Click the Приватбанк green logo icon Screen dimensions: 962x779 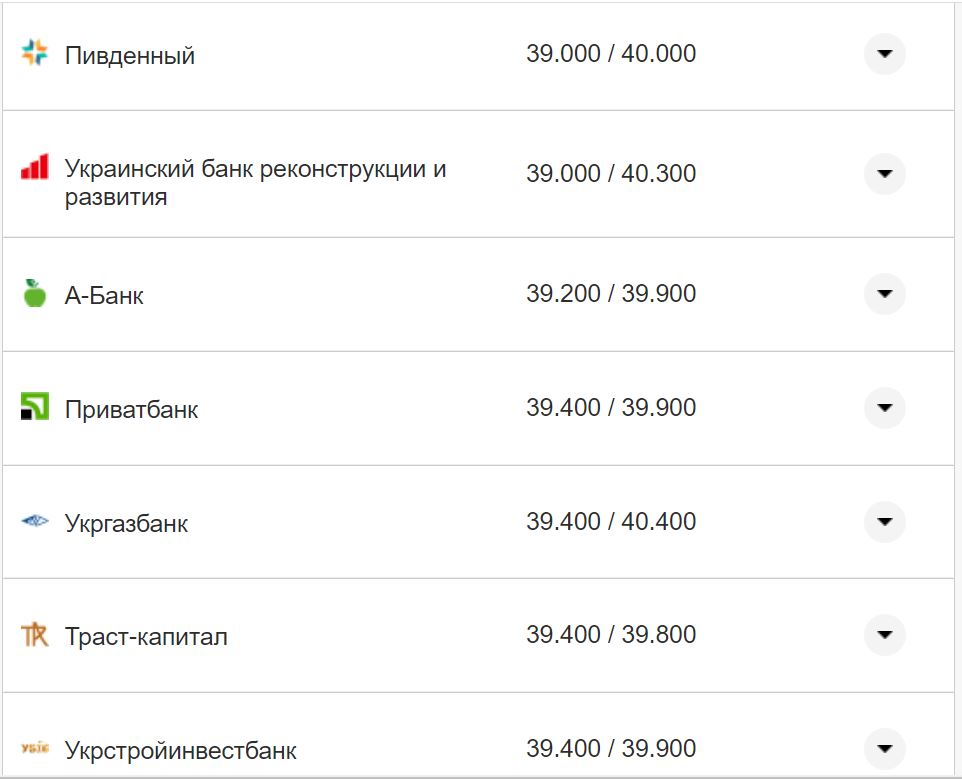(x=34, y=407)
